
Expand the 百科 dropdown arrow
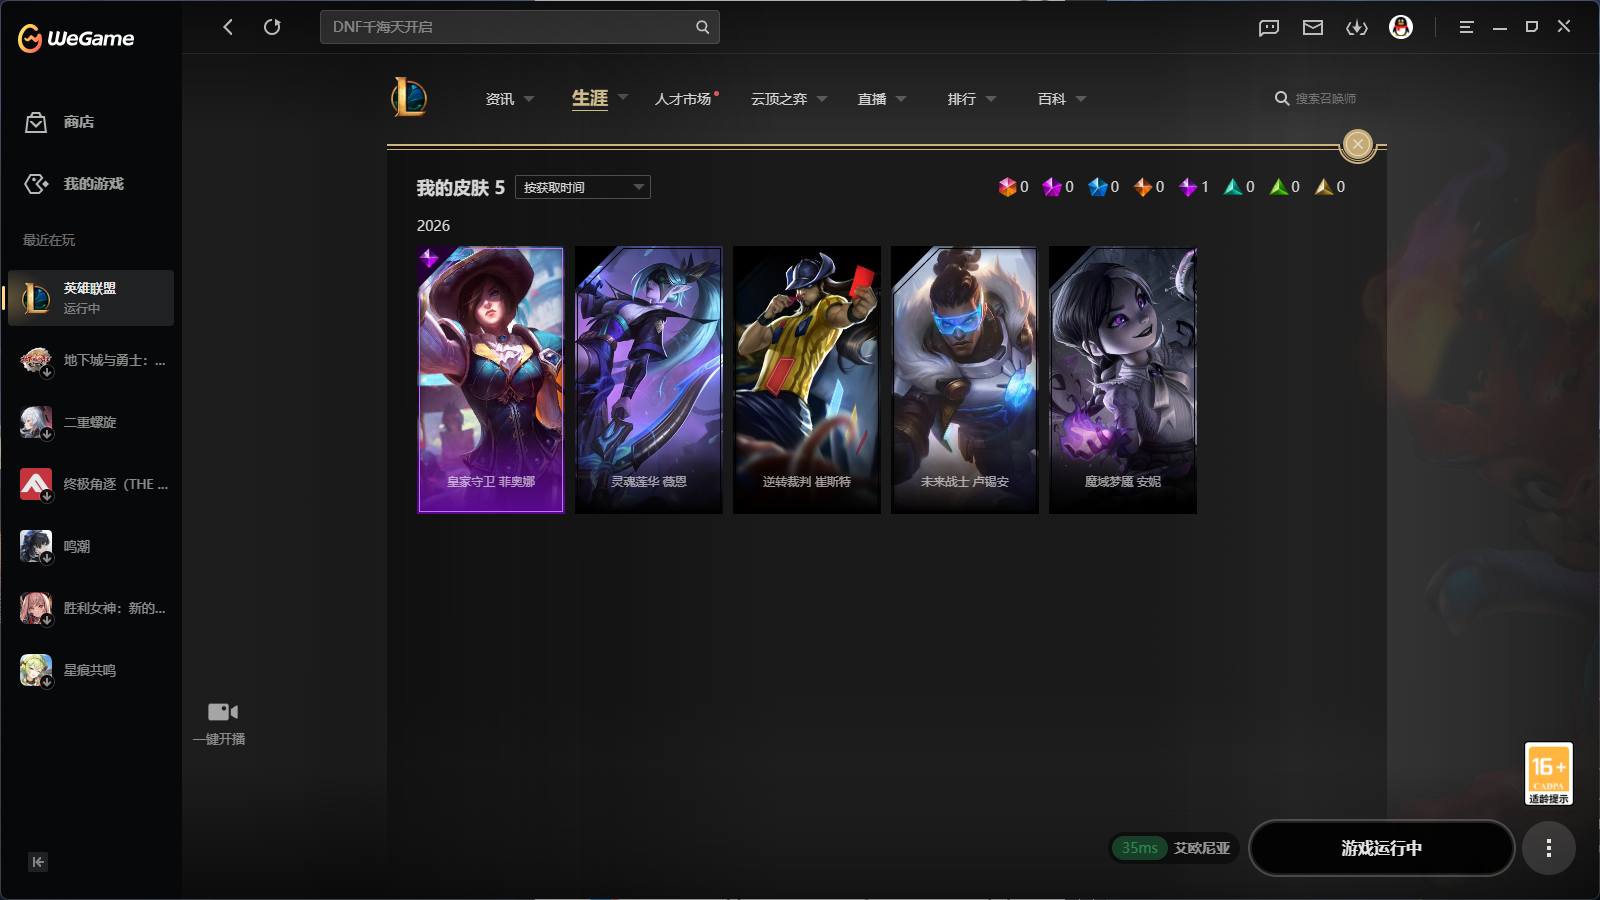[1081, 99]
